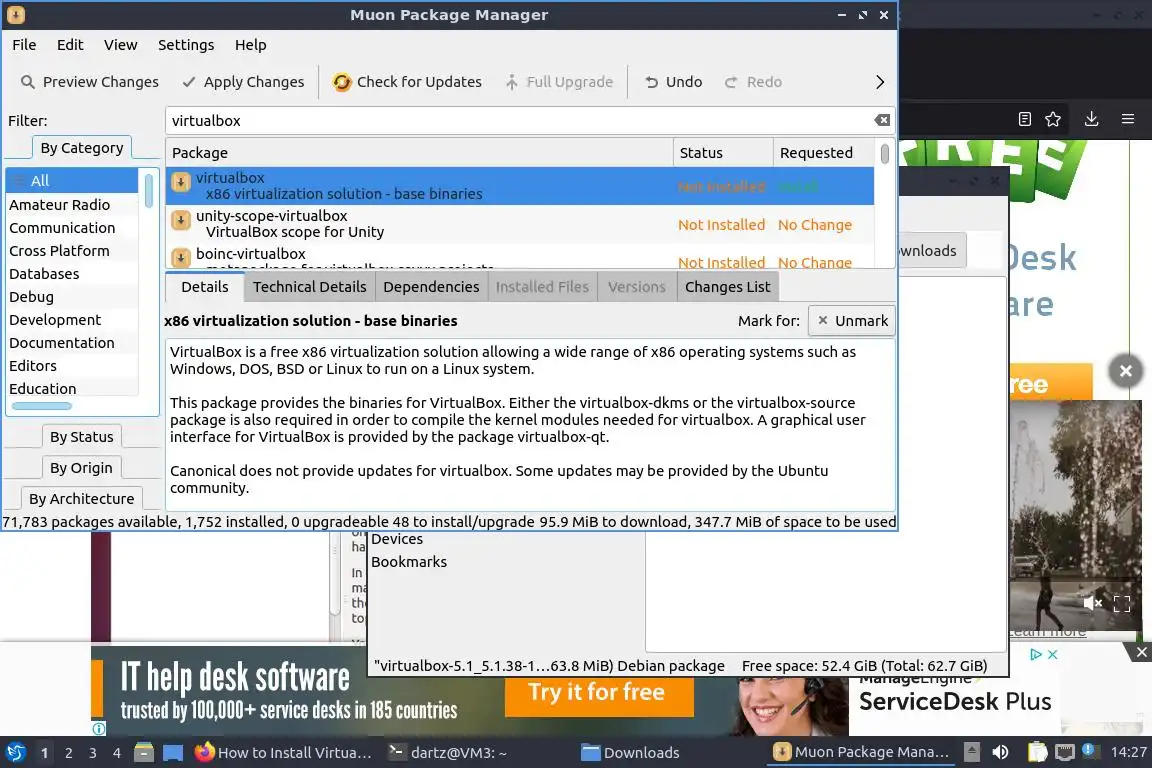Select the Education category
This screenshot has height=768, width=1152.
click(72, 388)
